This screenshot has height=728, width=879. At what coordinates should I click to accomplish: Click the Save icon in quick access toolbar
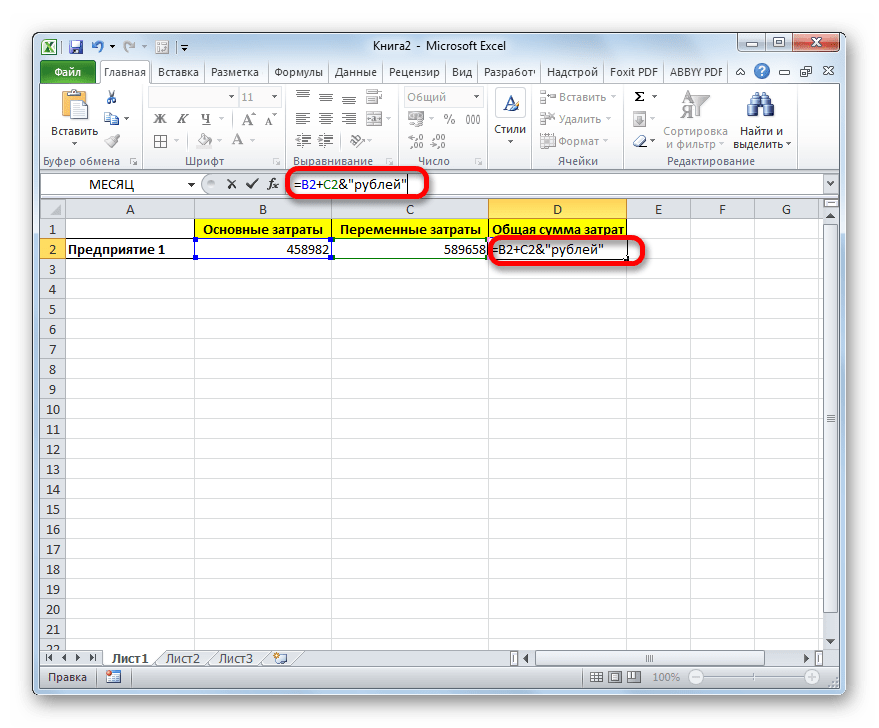76,47
